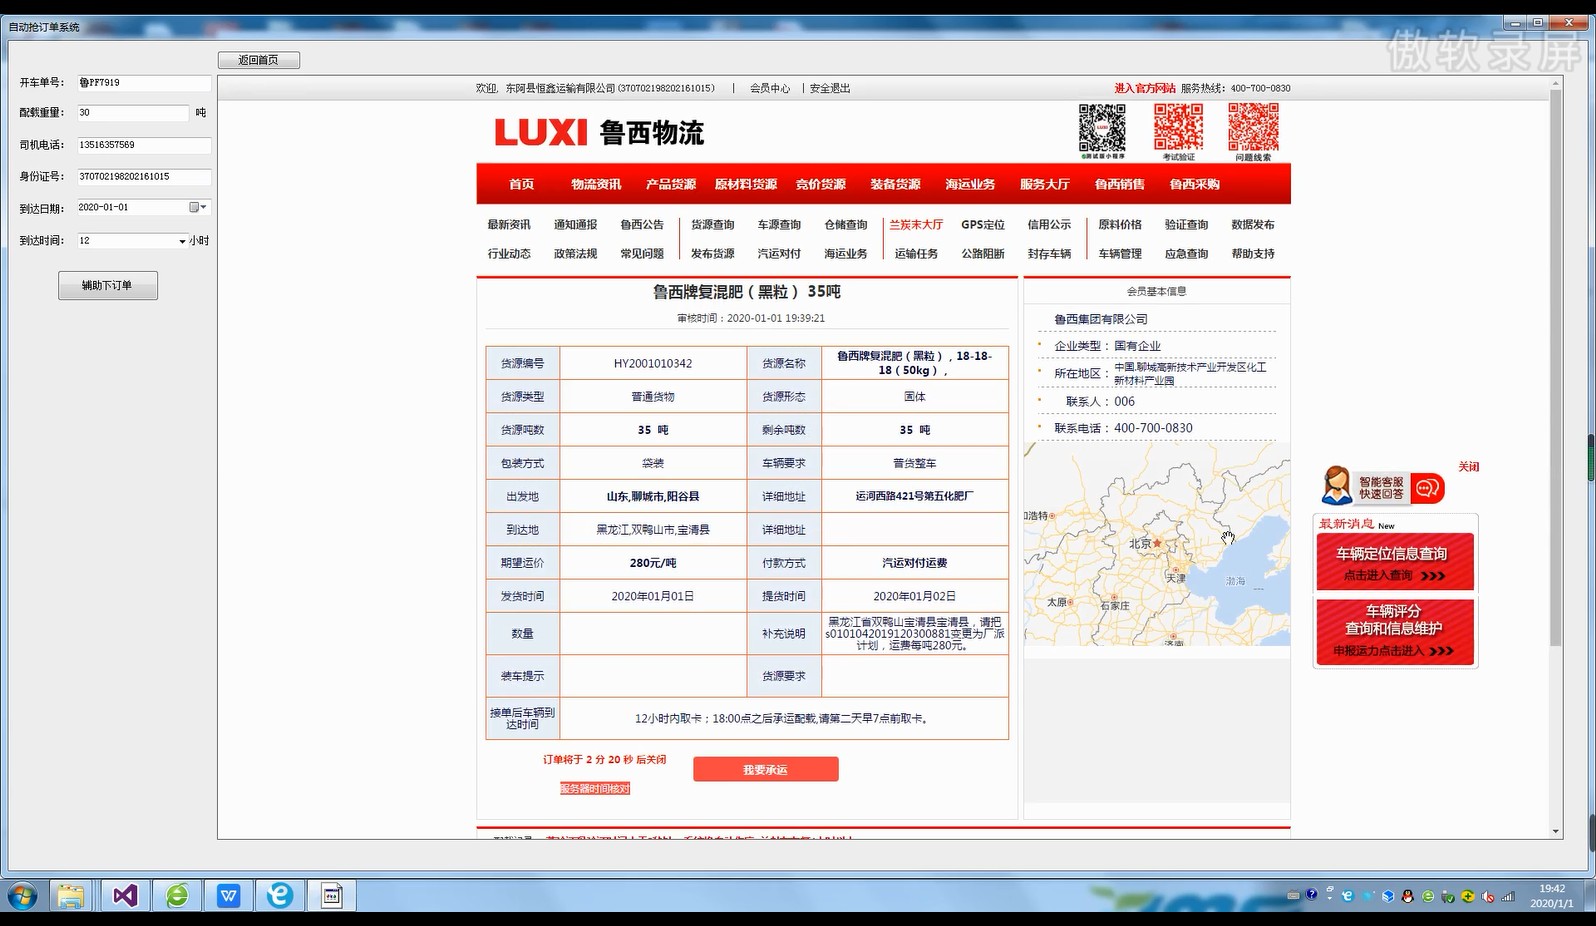Image resolution: width=1596 pixels, height=926 pixels.
Task: Expand the 到达时间 hours dropdown
Action: [x=182, y=241]
